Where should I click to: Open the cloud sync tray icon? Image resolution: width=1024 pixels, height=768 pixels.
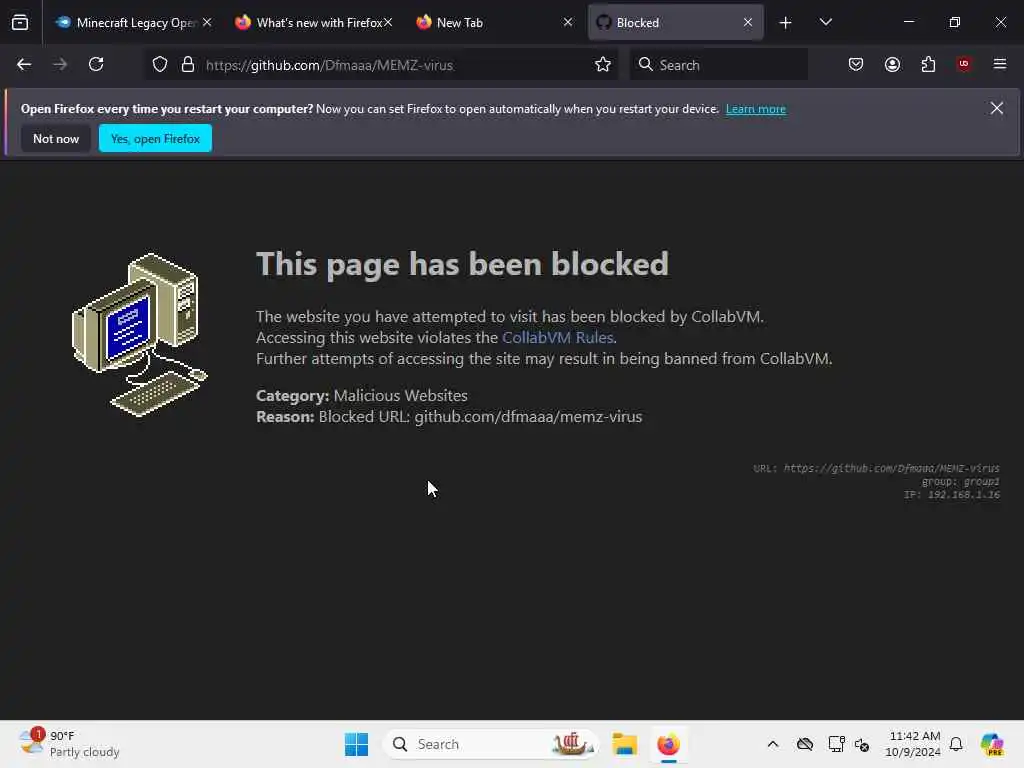[x=805, y=744]
